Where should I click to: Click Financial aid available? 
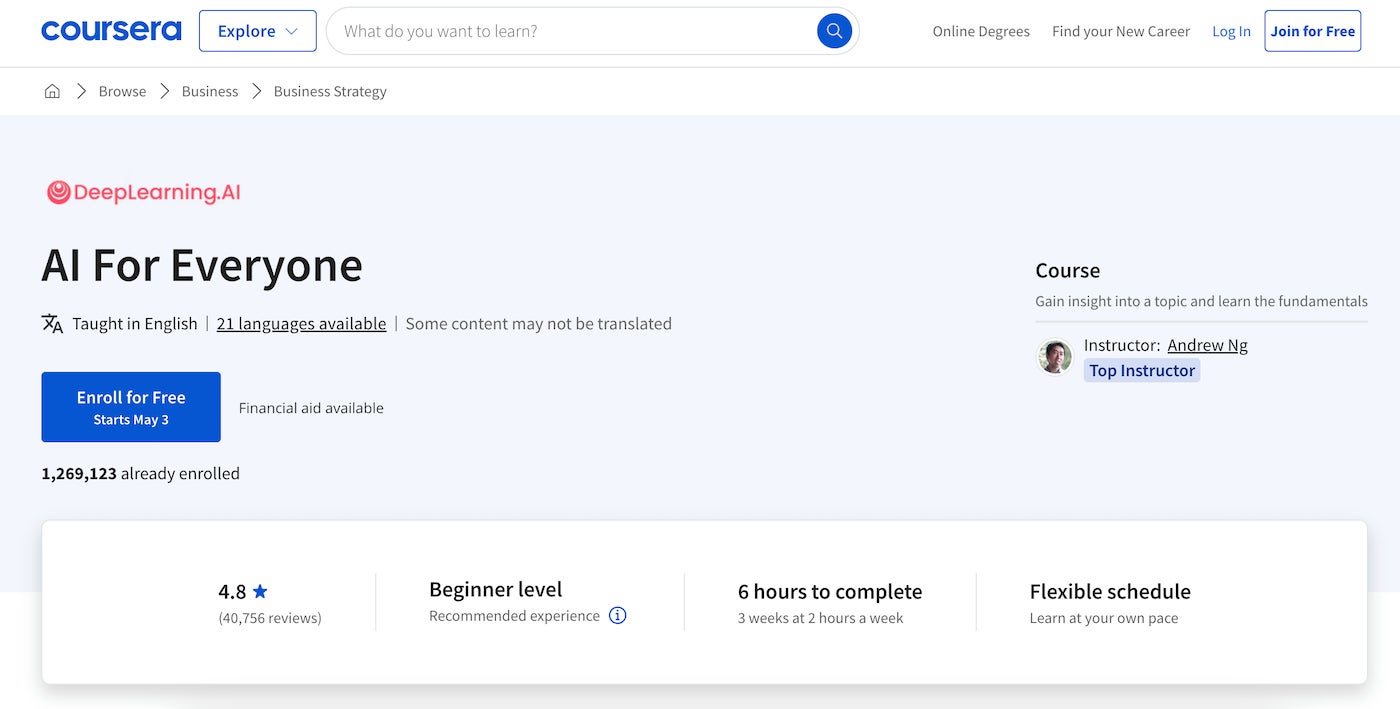pos(311,408)
